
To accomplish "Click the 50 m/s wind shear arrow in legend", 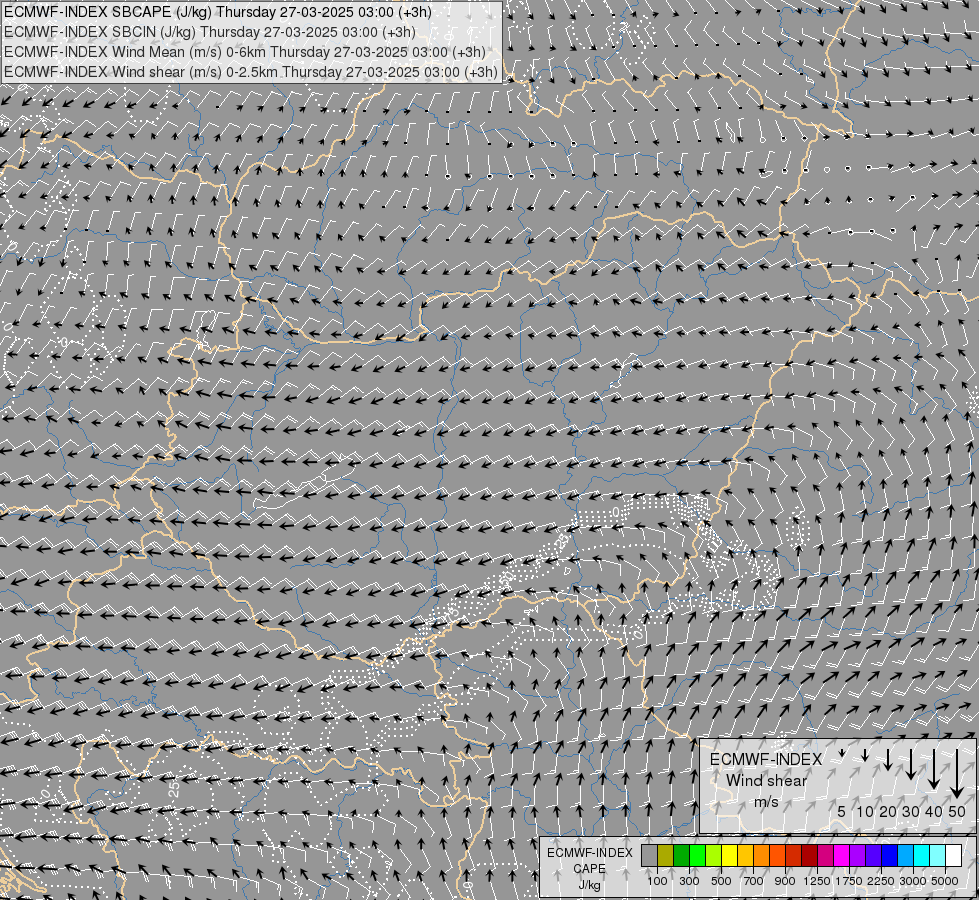I will point(957,774).
